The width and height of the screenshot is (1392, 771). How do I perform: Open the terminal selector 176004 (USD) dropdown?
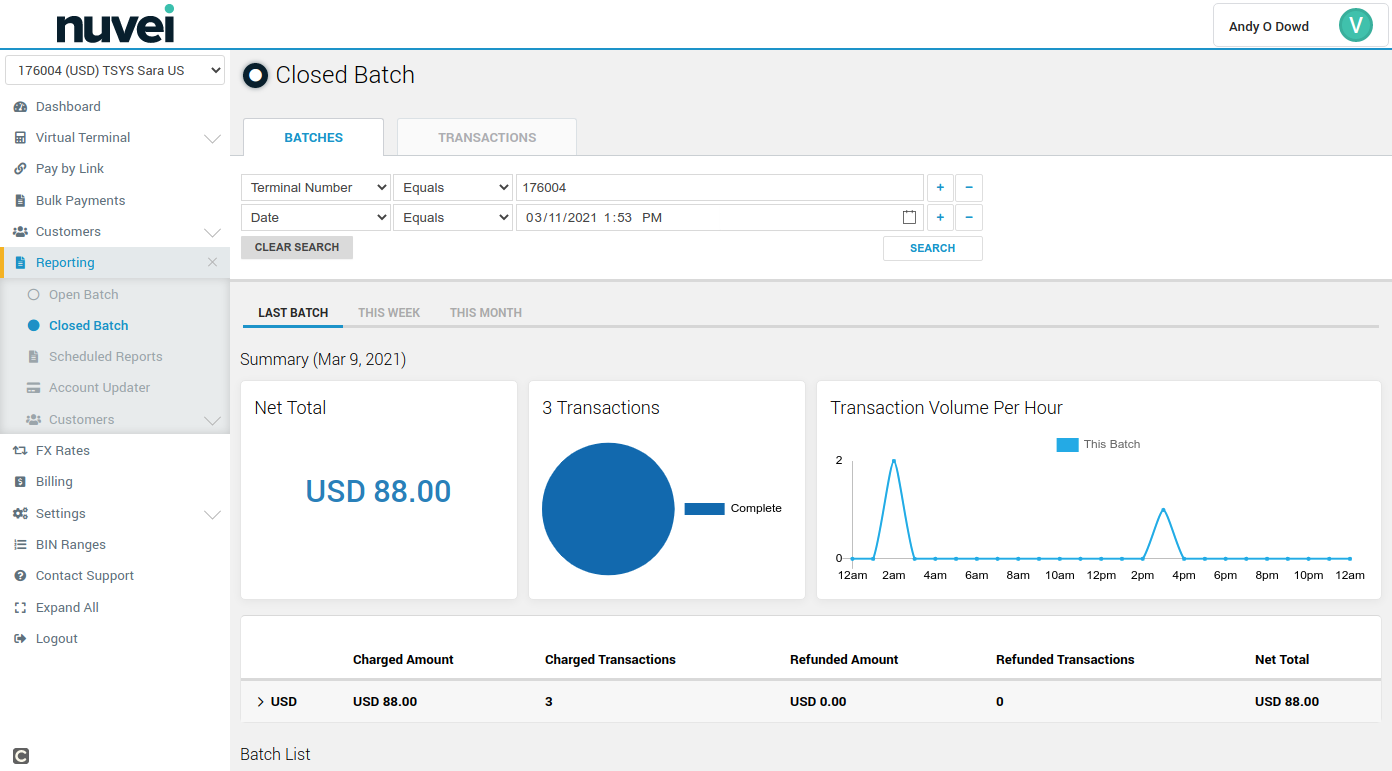click(115, 71)
